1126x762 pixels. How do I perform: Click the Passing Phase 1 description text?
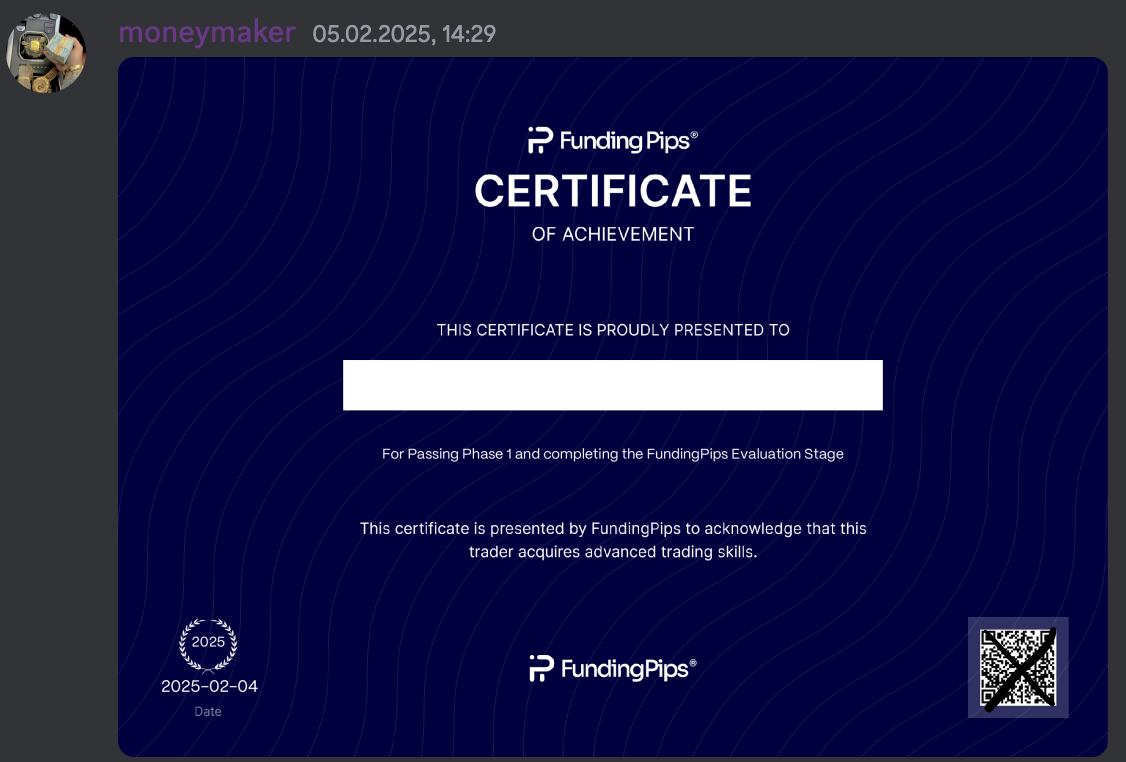point(612,454)
